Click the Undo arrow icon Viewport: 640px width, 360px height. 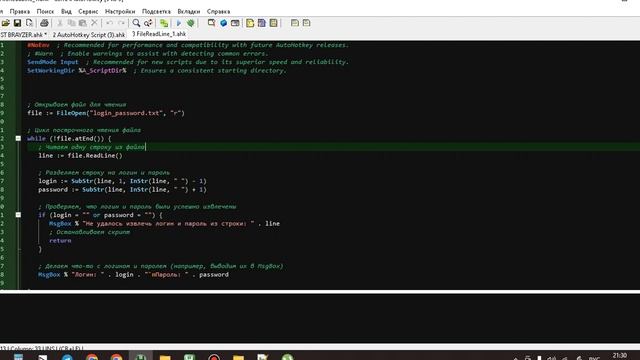tap(109, 23)
